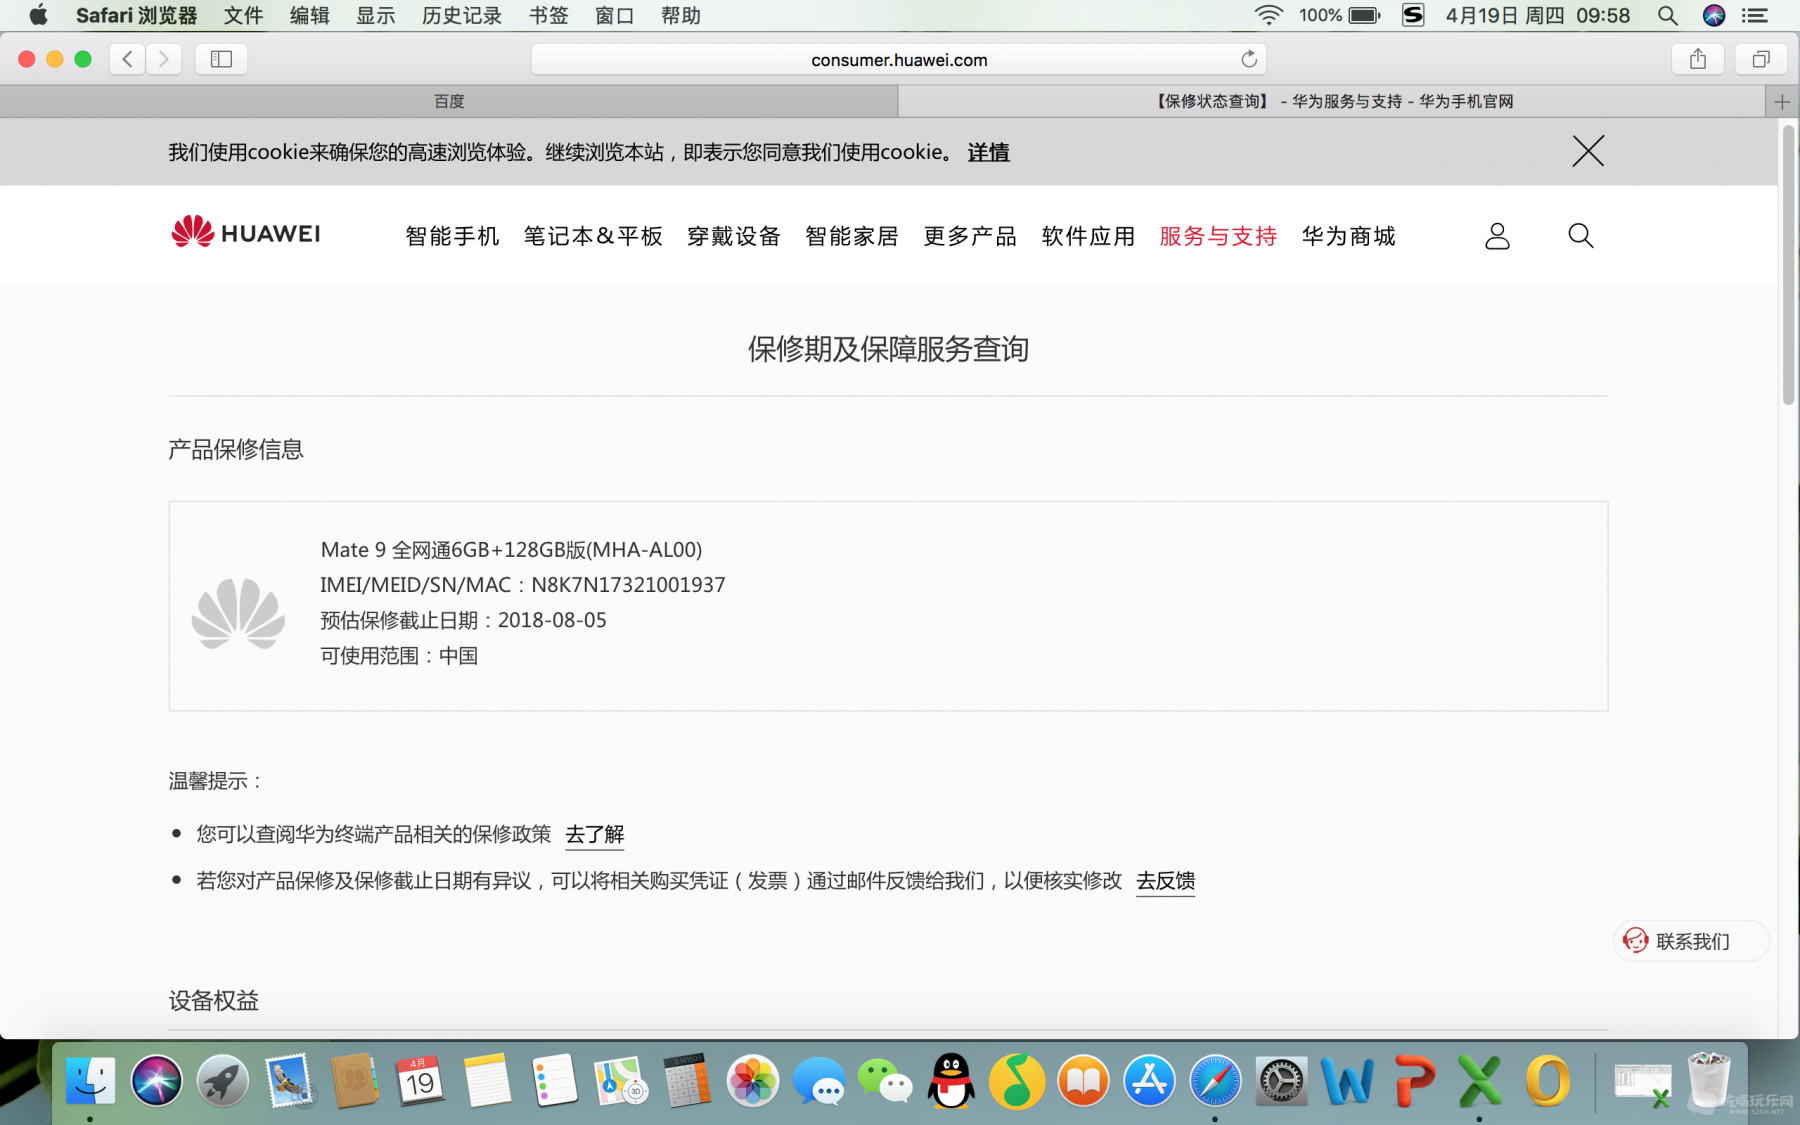This screenshot has height=1125, width=1800.
Task: Open System Preferences gear in Dock
Action: (1281, 1081)
